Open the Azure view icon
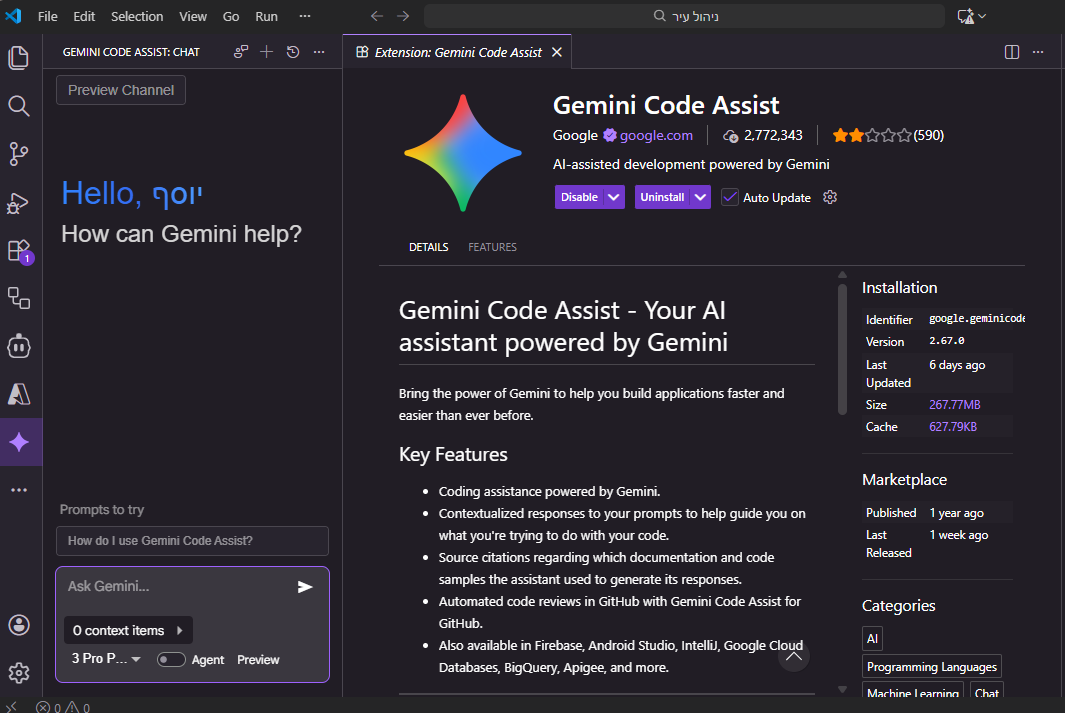 click(19, 394)
